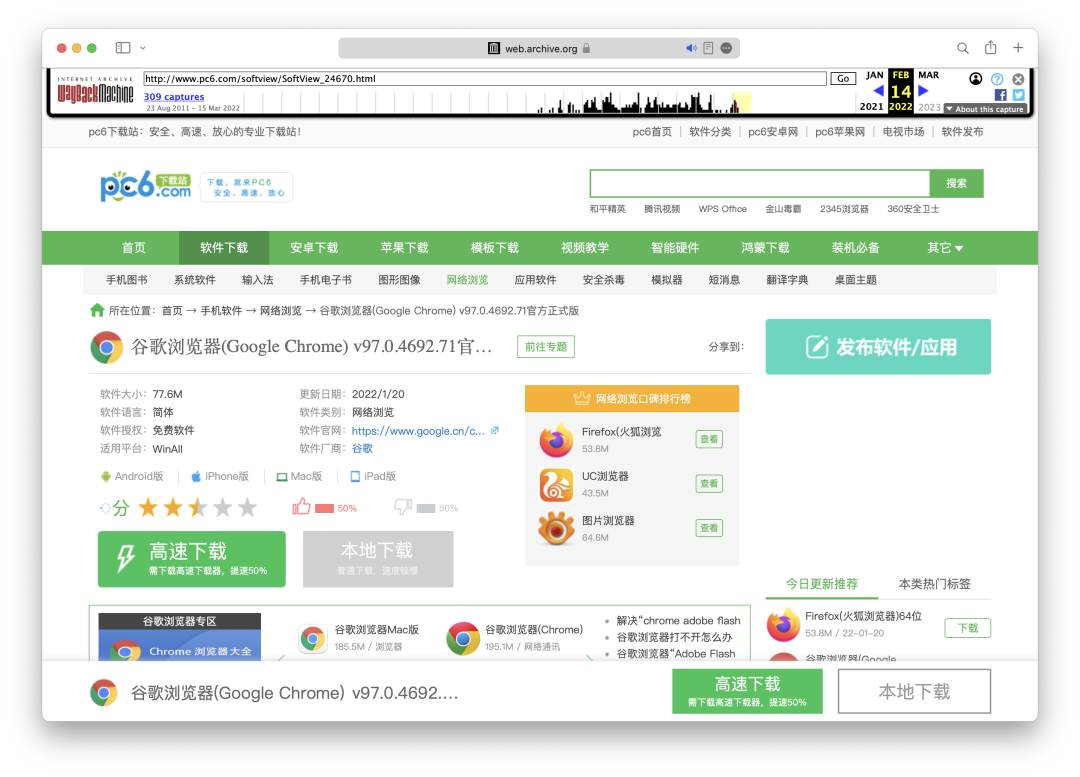Viewport: 1080px width, 777px height.
Task: Click the home icon in breadcrumb
Action: 97,310
